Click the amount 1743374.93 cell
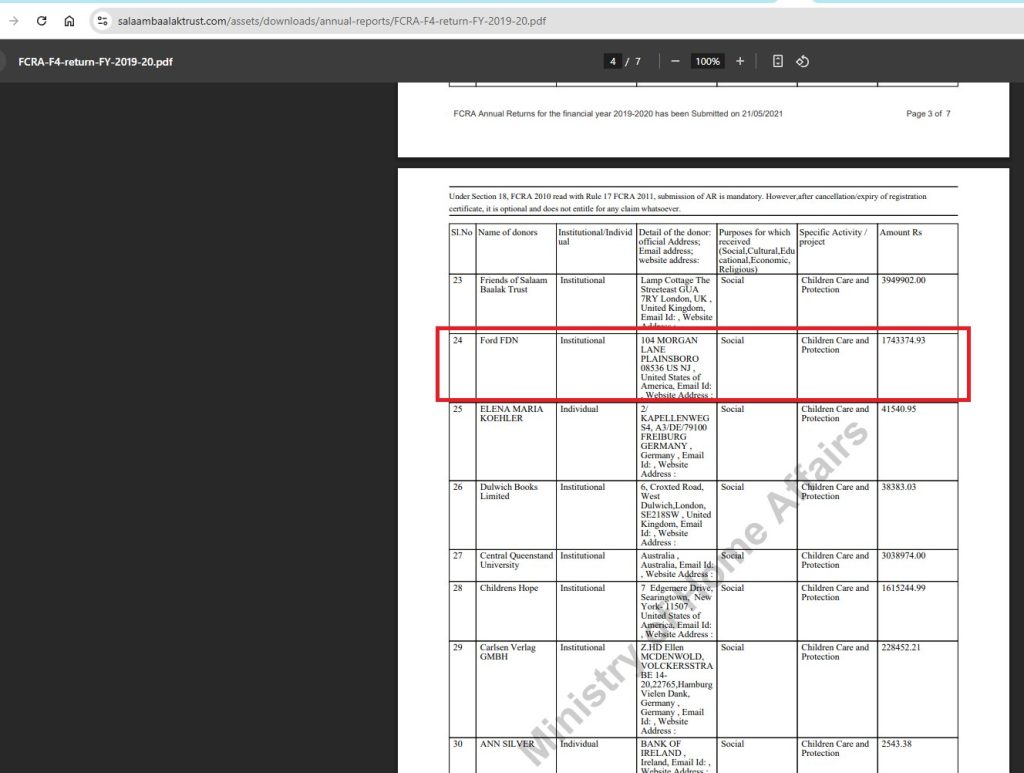This screenshot has width=1024, height=773. tap(902, 341)
